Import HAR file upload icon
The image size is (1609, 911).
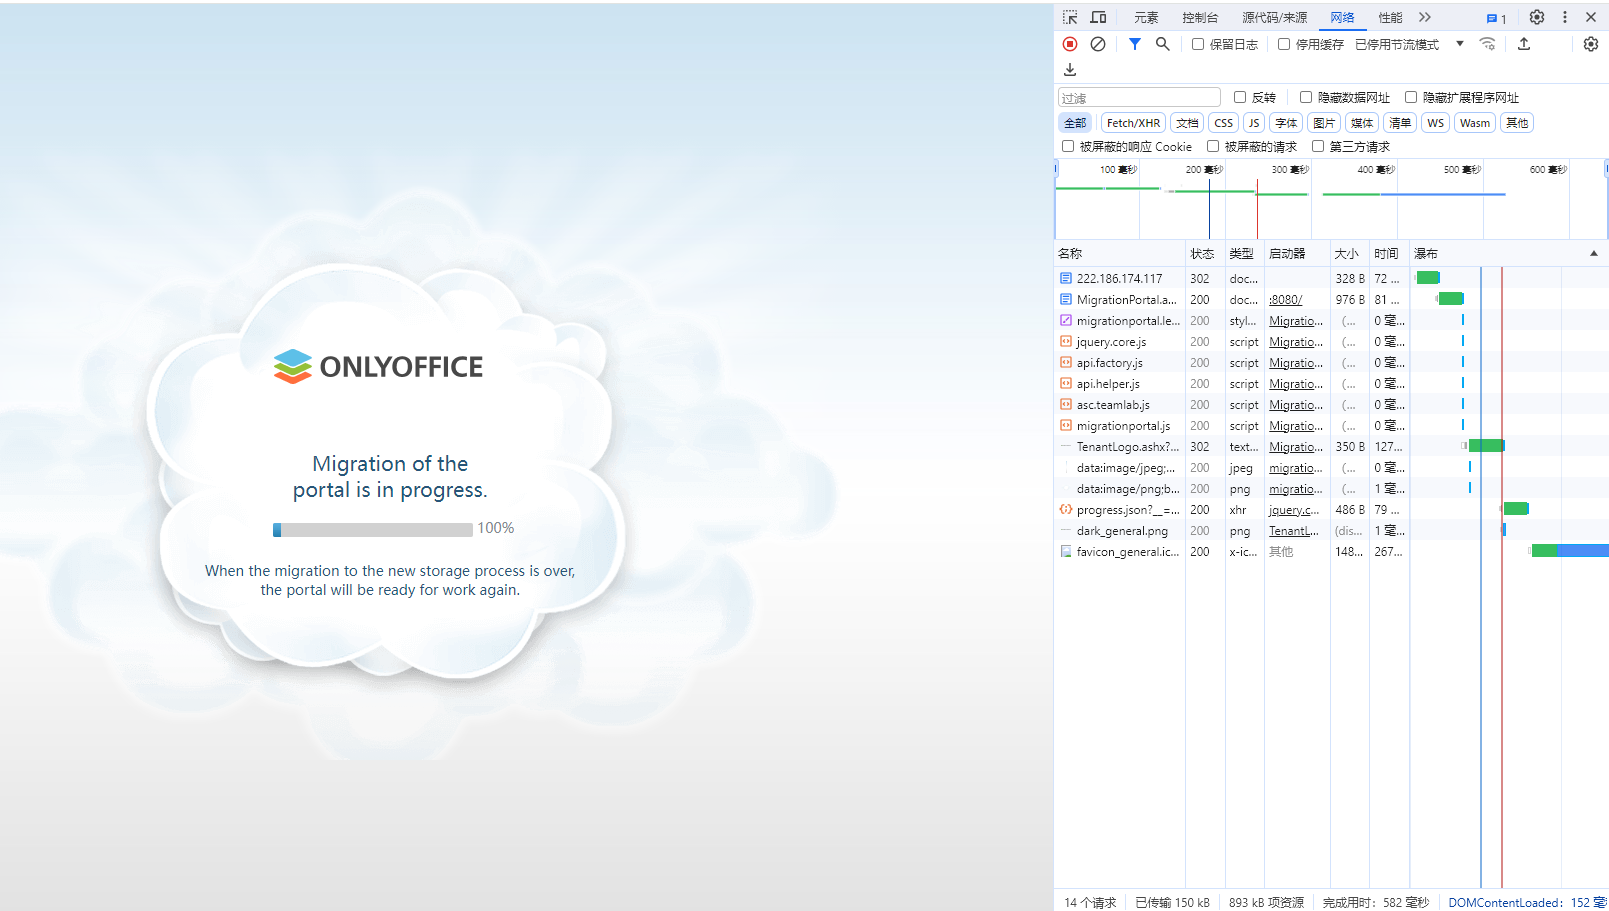1524,44
